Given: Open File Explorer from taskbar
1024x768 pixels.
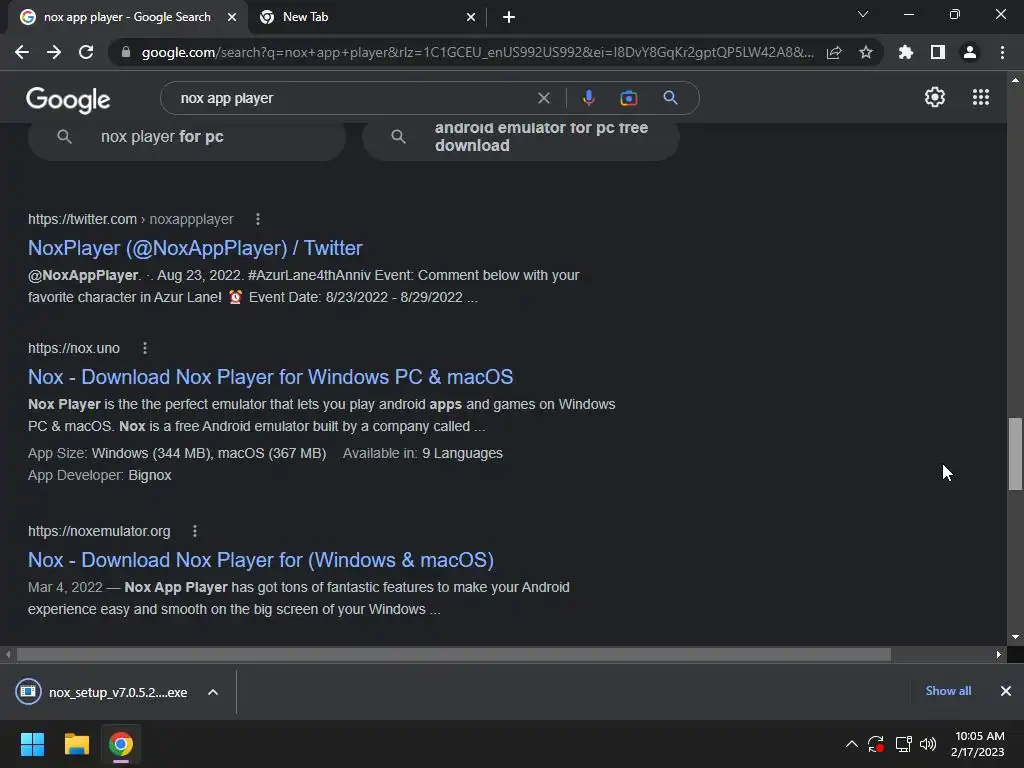Looking at the screenshot, I should point(76,744).
